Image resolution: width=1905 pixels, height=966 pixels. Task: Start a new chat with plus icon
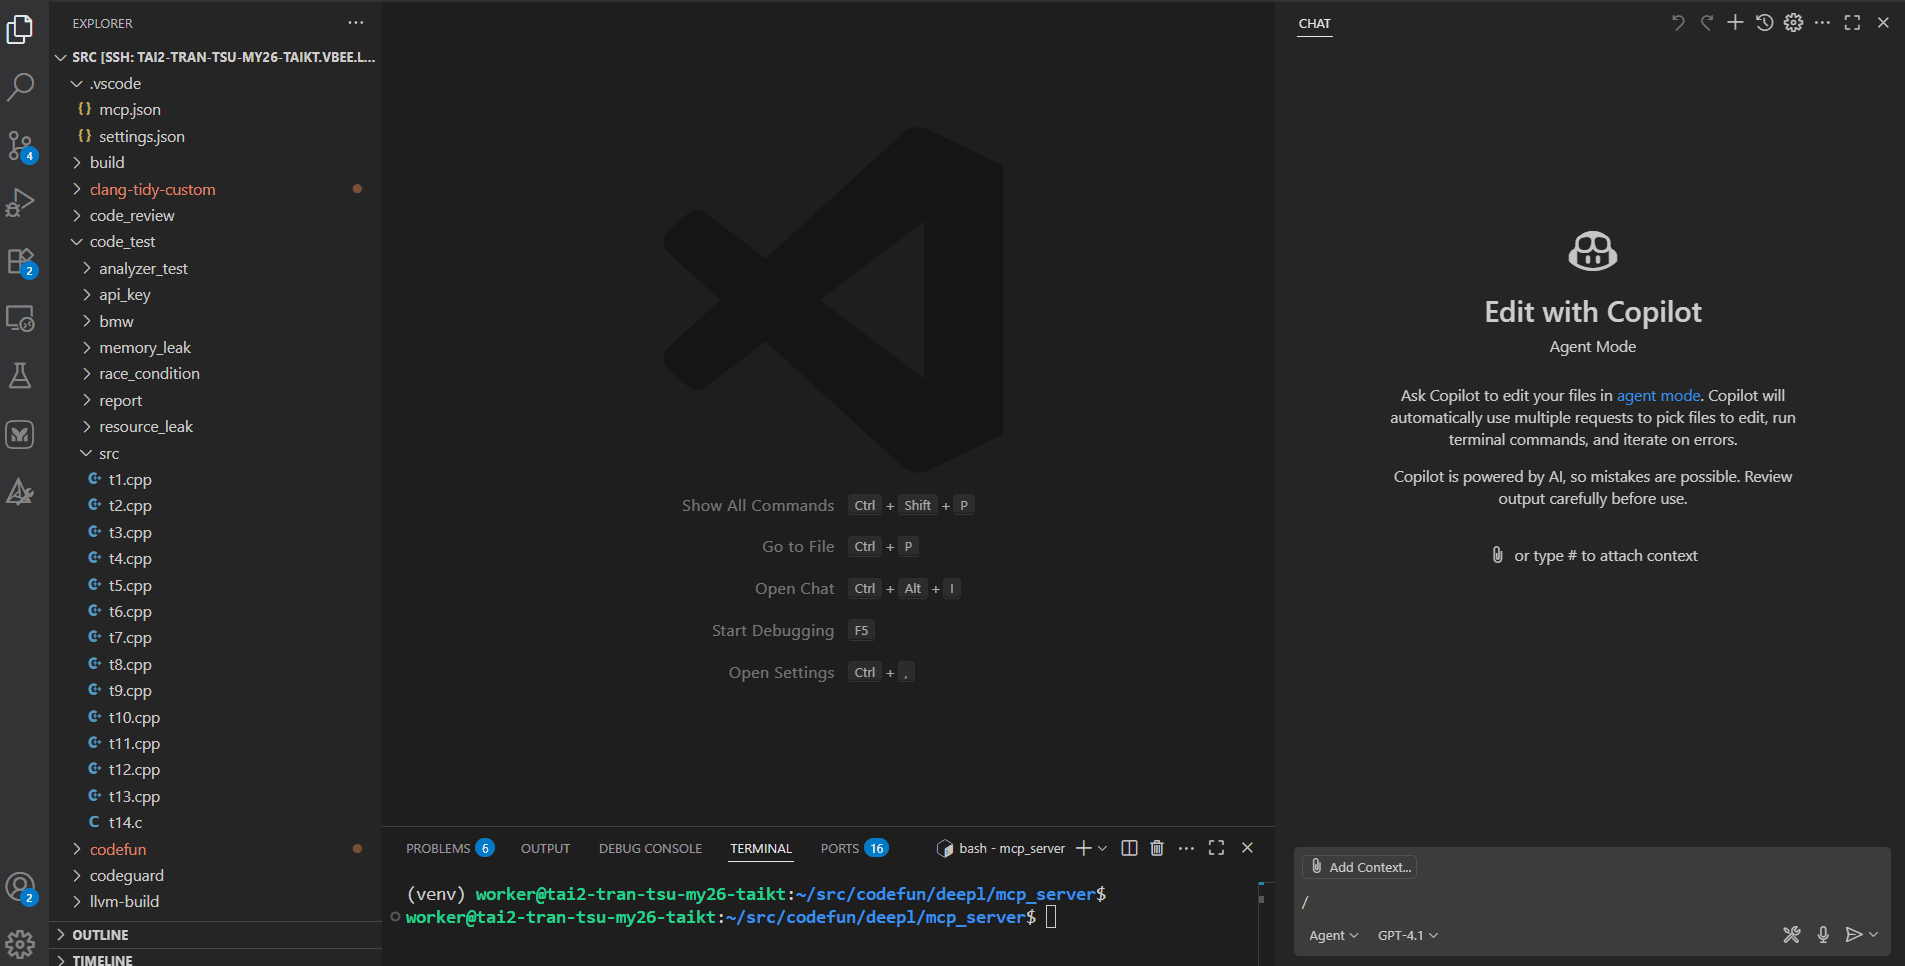pos(1735,23)
